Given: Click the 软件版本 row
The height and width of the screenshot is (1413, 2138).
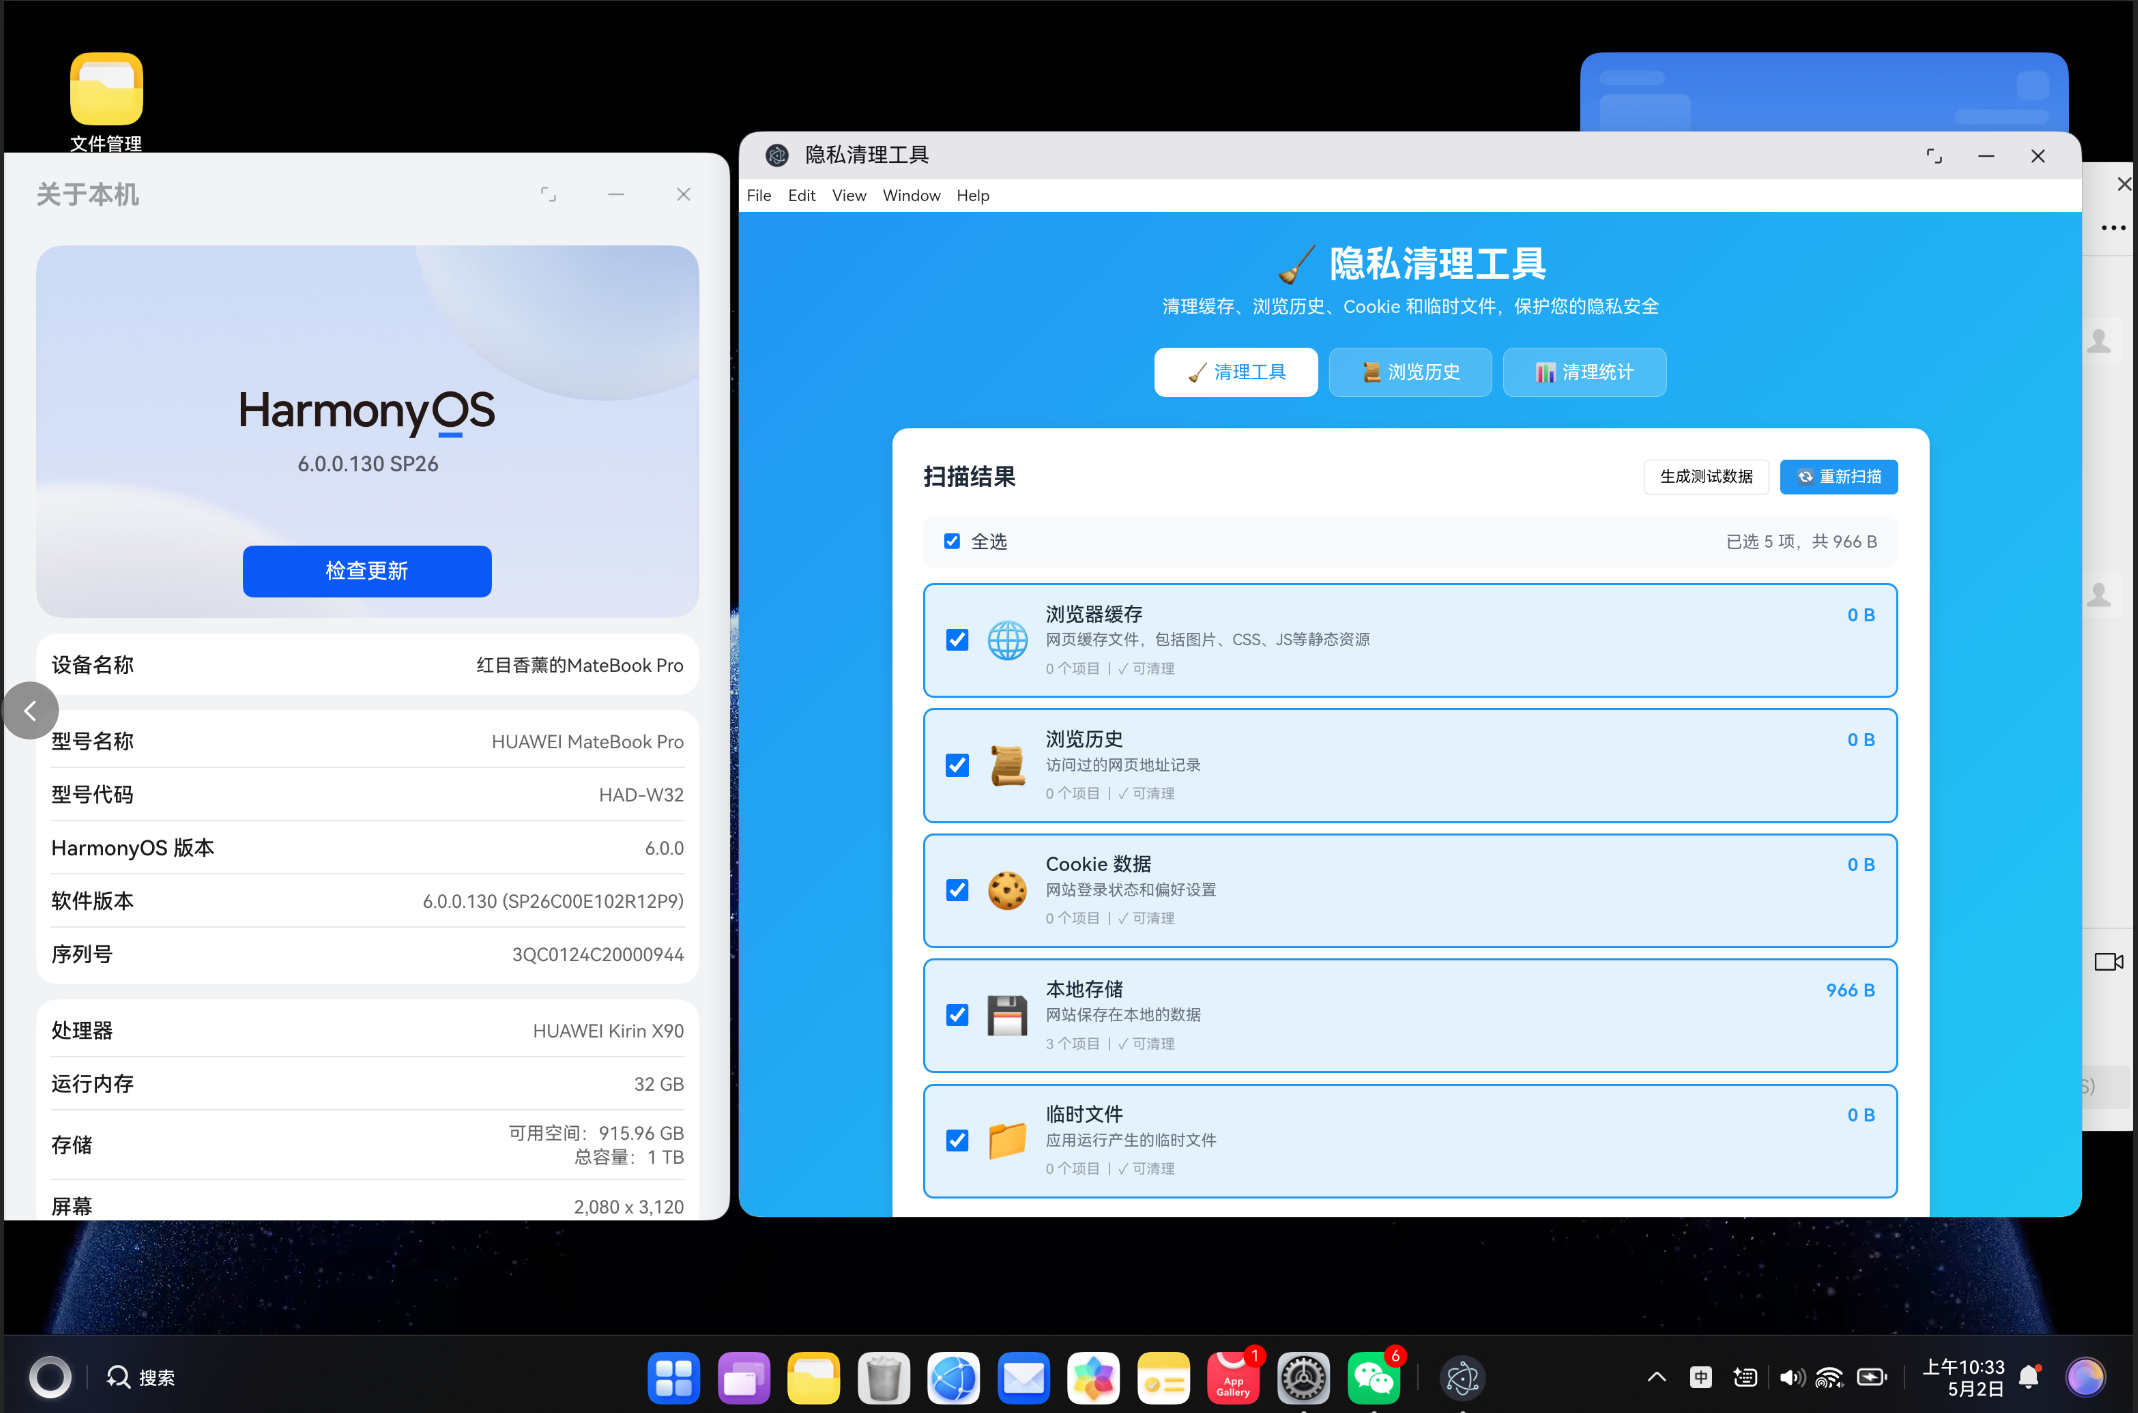Looking at the screenshot, I should point(367,901).
